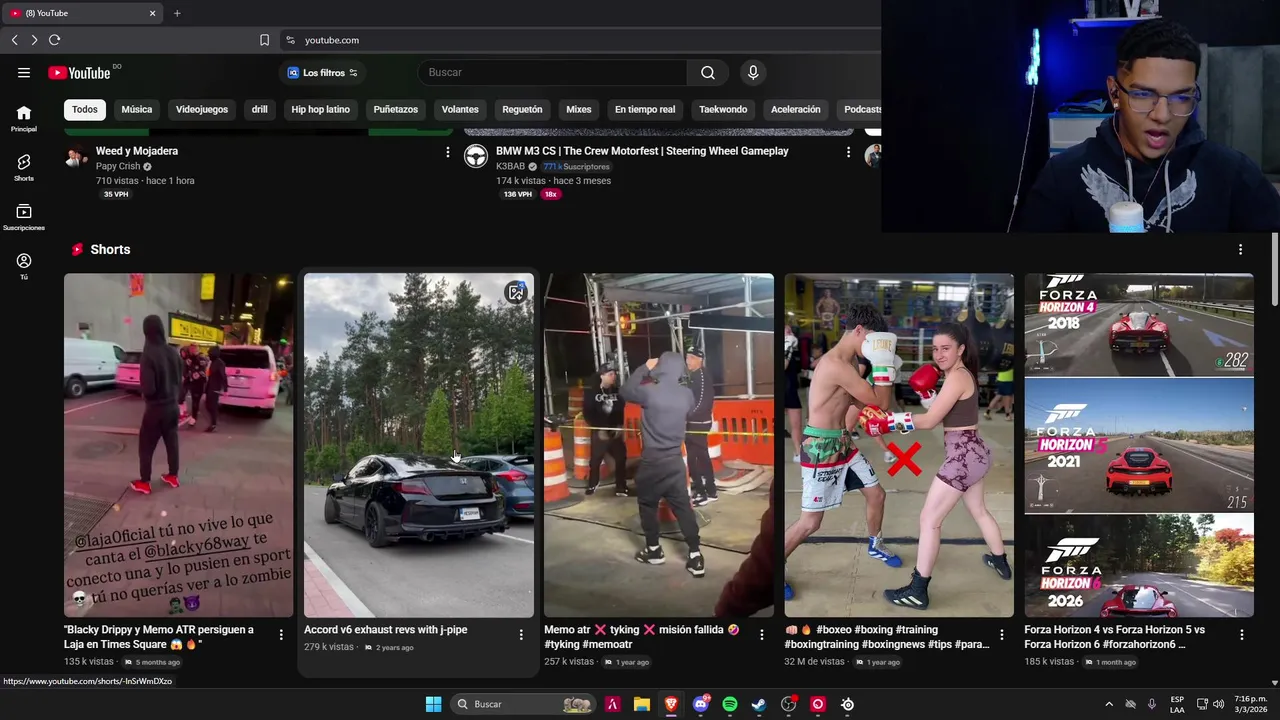Play the Accord v6 exhaust short thumbnail
The image size is (1280, 720).
click(x=419, y=445)
